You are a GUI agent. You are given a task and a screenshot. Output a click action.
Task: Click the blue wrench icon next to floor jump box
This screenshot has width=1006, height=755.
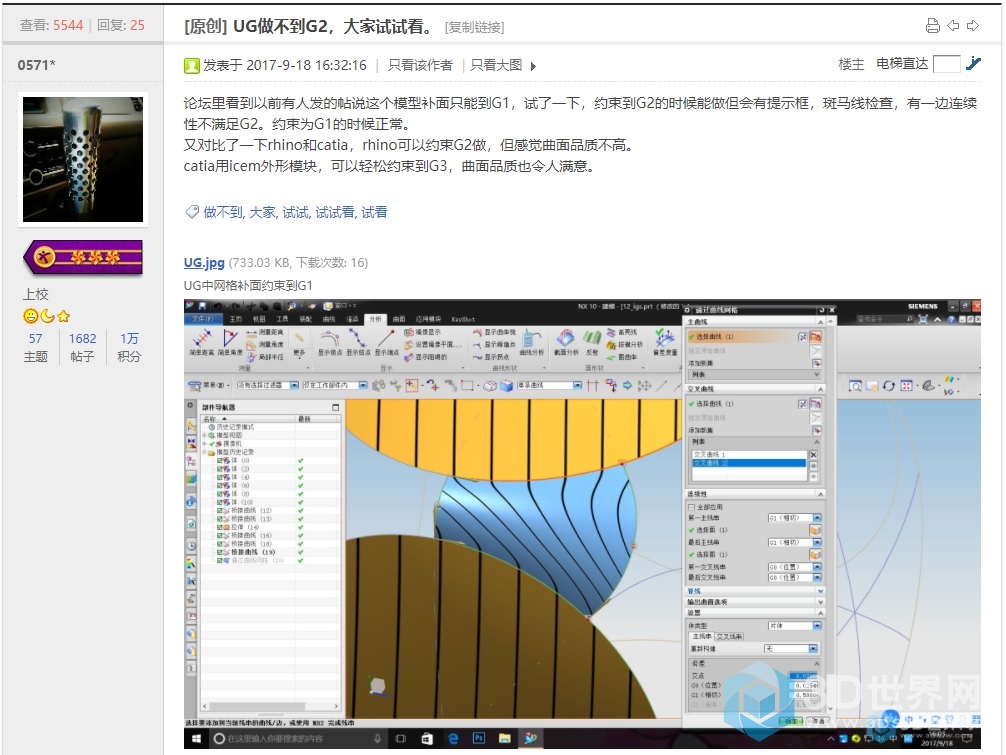(x=973, y=64)
